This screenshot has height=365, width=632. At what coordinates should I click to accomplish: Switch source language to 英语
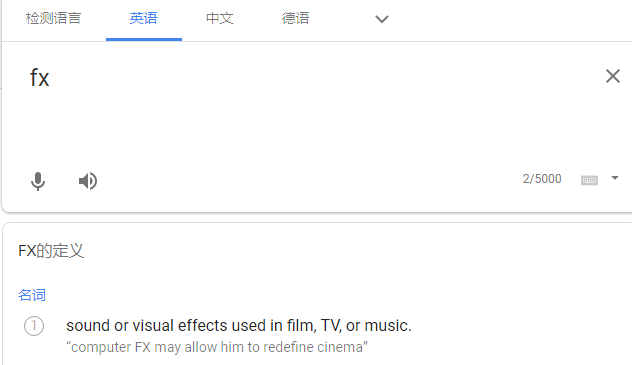[143, 18]
